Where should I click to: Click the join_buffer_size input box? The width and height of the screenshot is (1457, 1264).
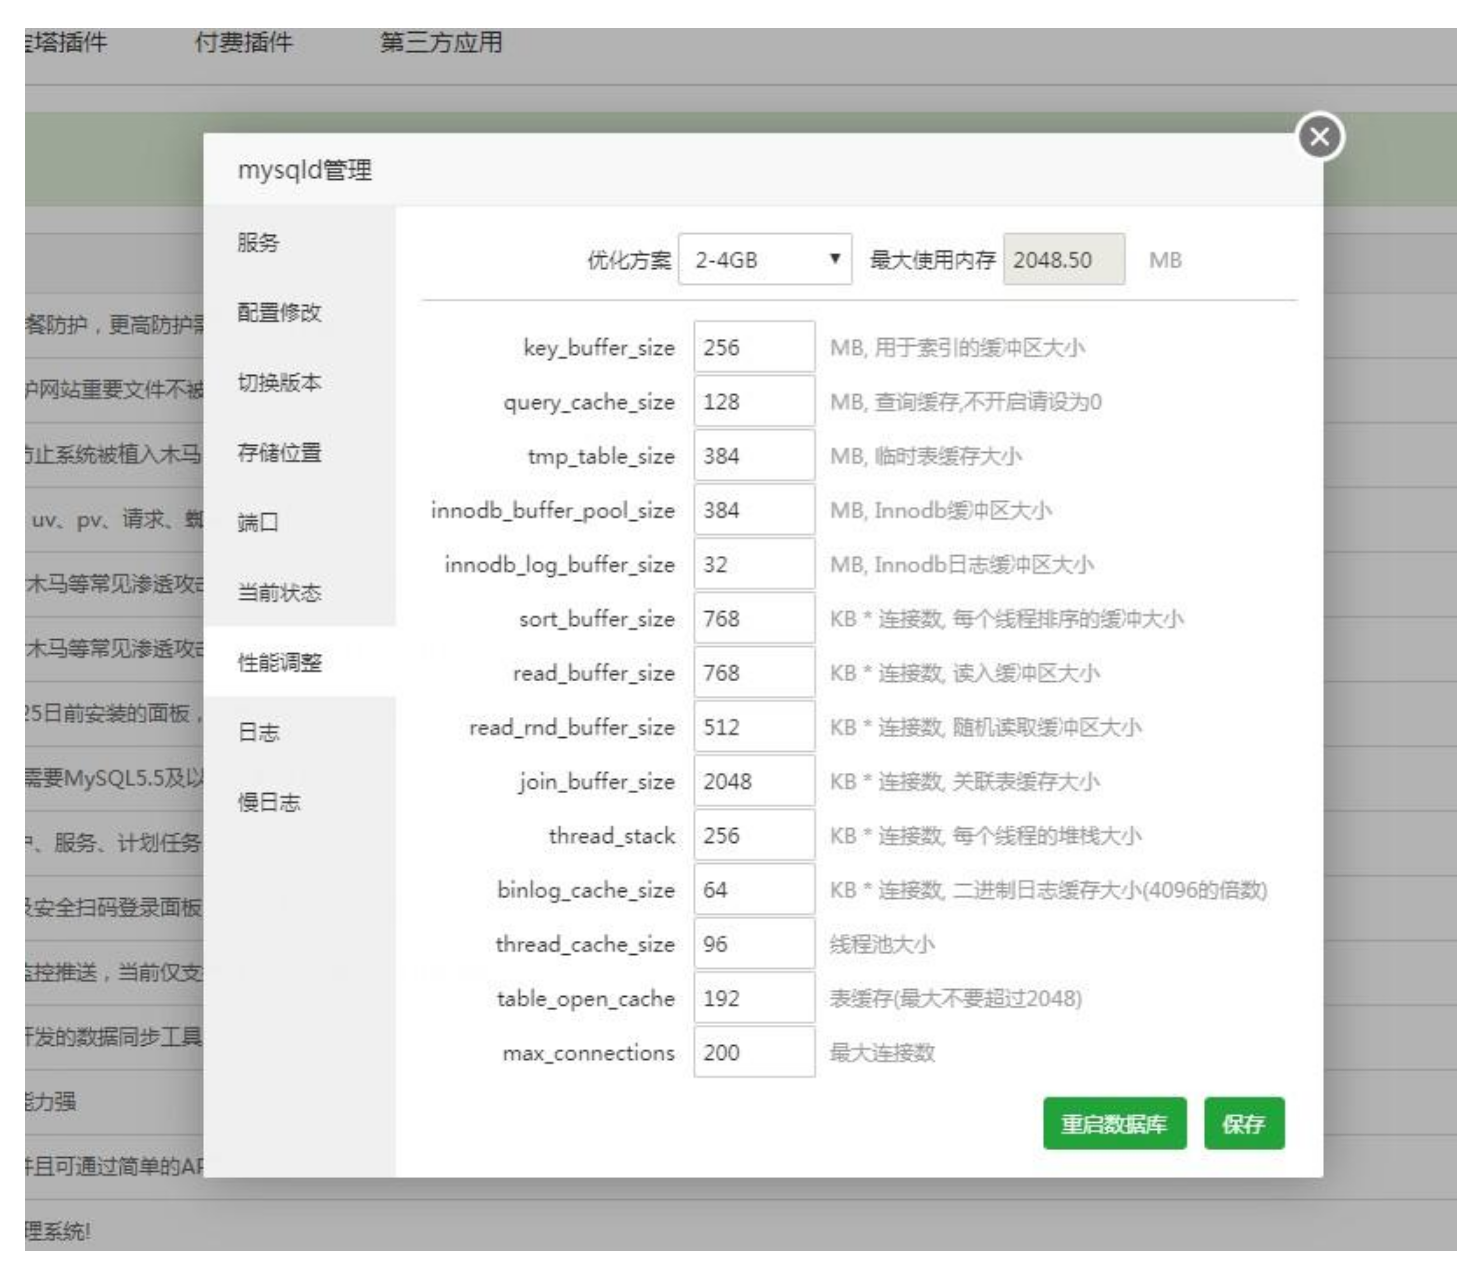[x=753, y=781]
